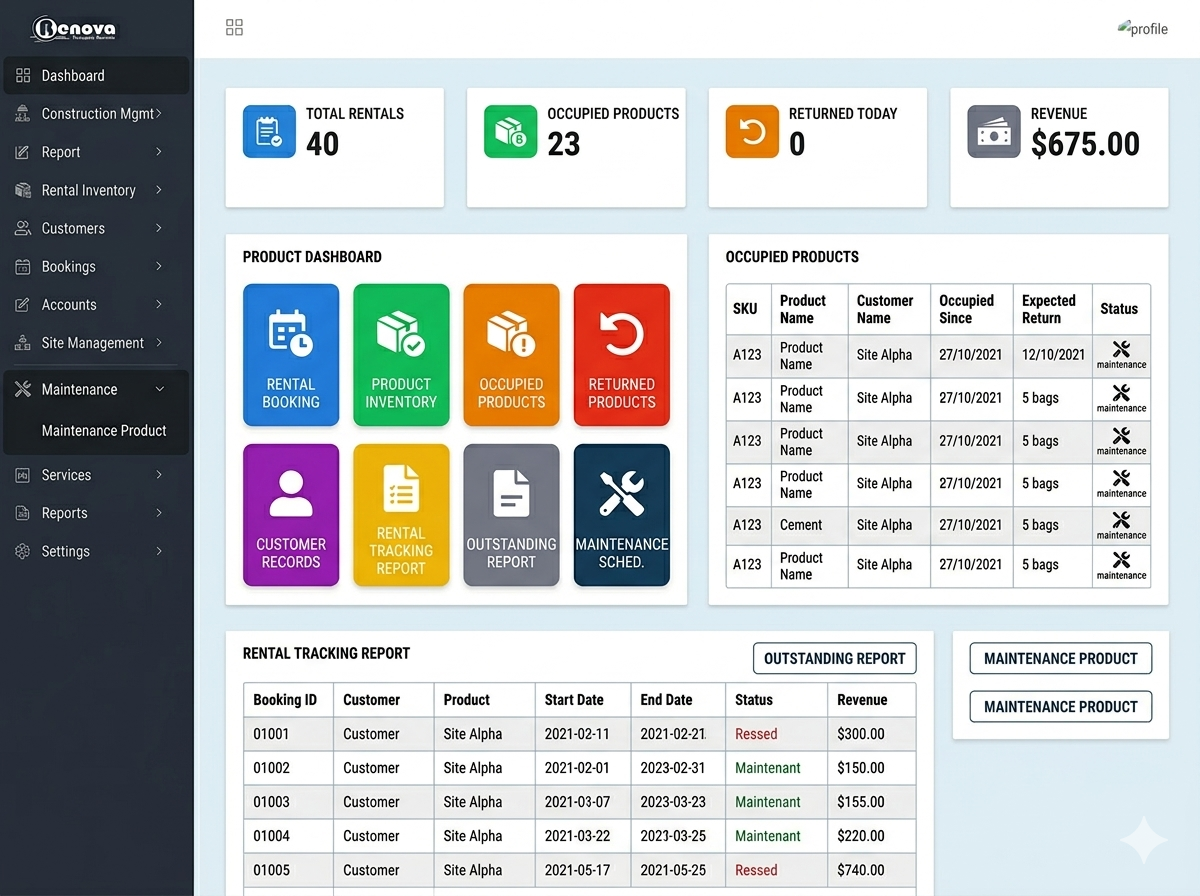Expand the Construction Mgmt sidebar menu
Screen dimensions: 1200x896
tap(95, 114)
